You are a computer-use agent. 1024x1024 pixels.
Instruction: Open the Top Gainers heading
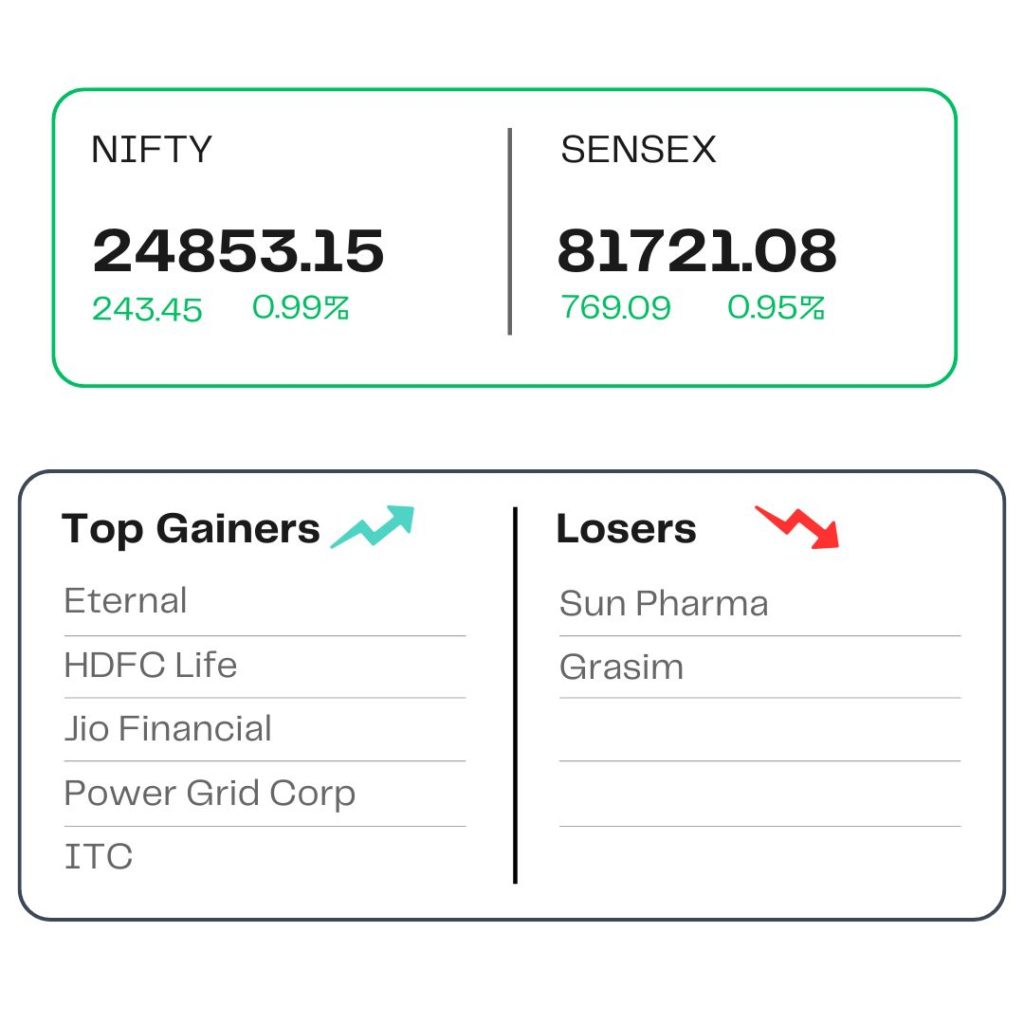click(191, 528)
